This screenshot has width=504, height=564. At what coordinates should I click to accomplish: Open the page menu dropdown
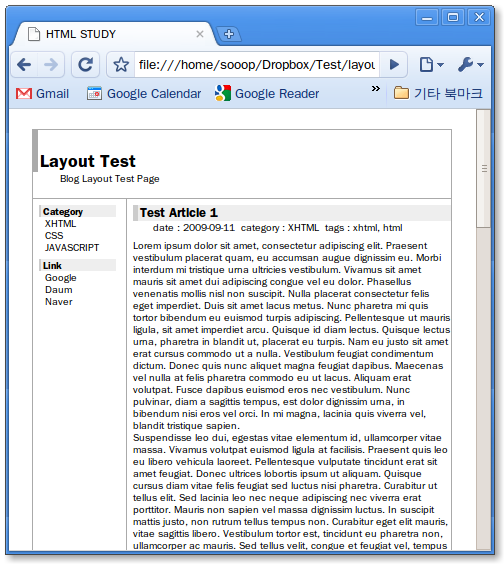point(431,65)
